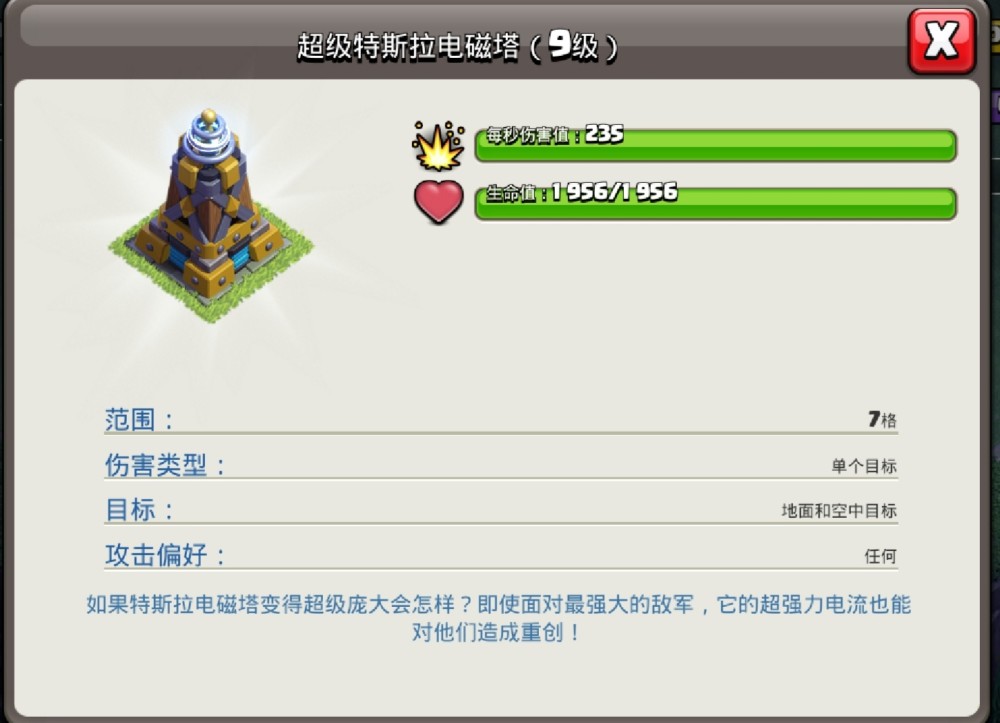Viewport: 1000px width, 723px height.
Task: Close the Giga Tesla info window
Action: [x=942, y=41]
